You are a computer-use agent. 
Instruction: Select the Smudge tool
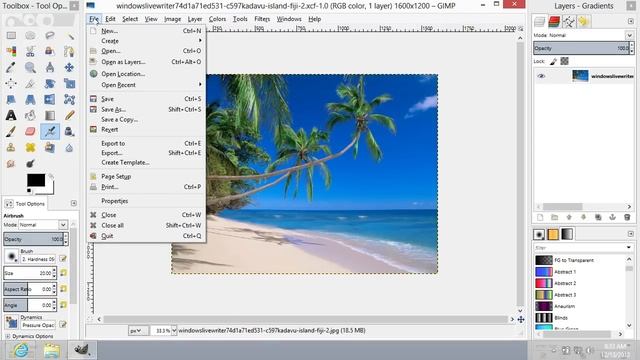[11, 164]
